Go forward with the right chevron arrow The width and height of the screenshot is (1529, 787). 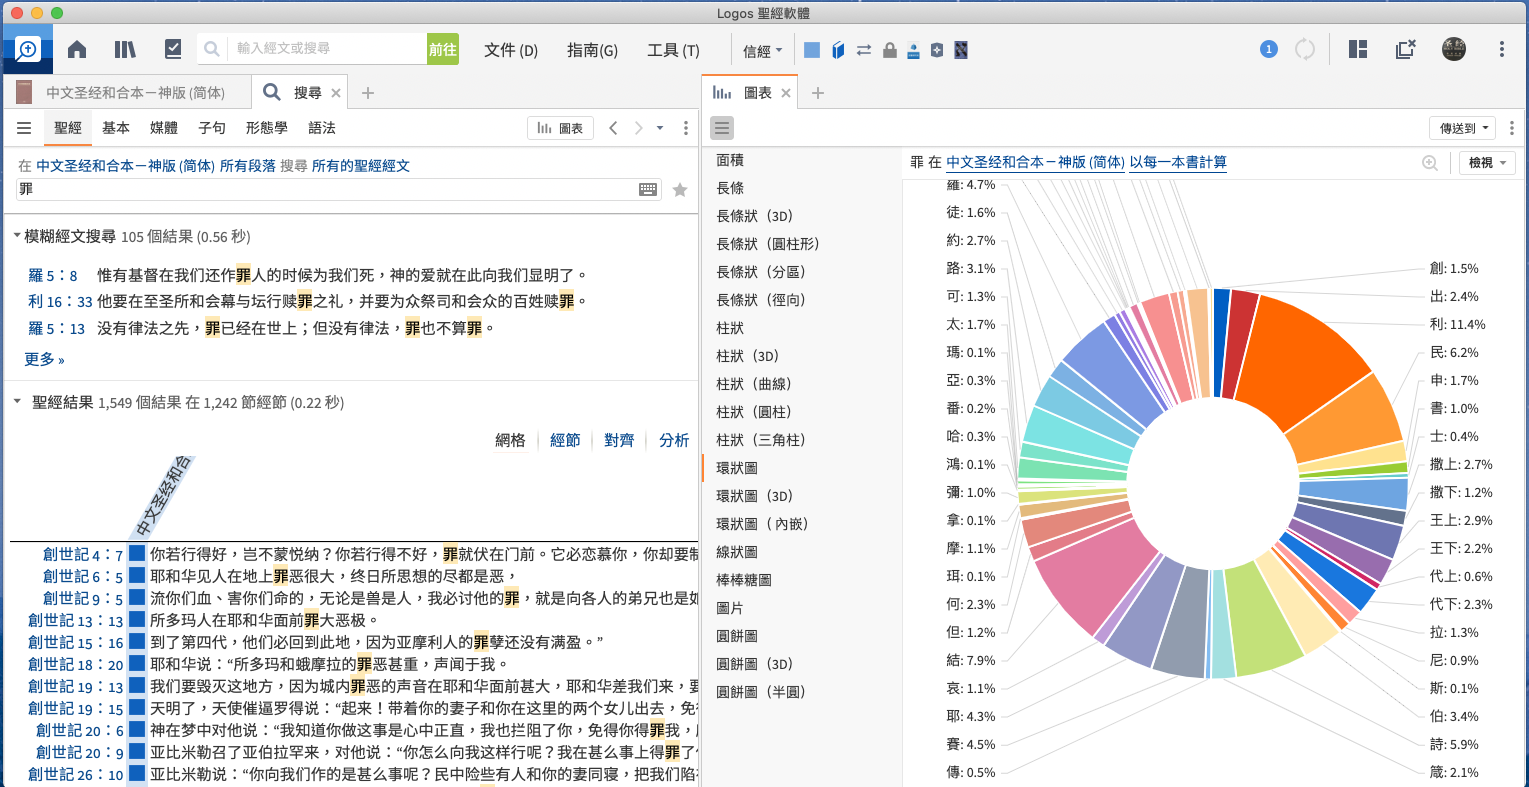tap(638, 128)
